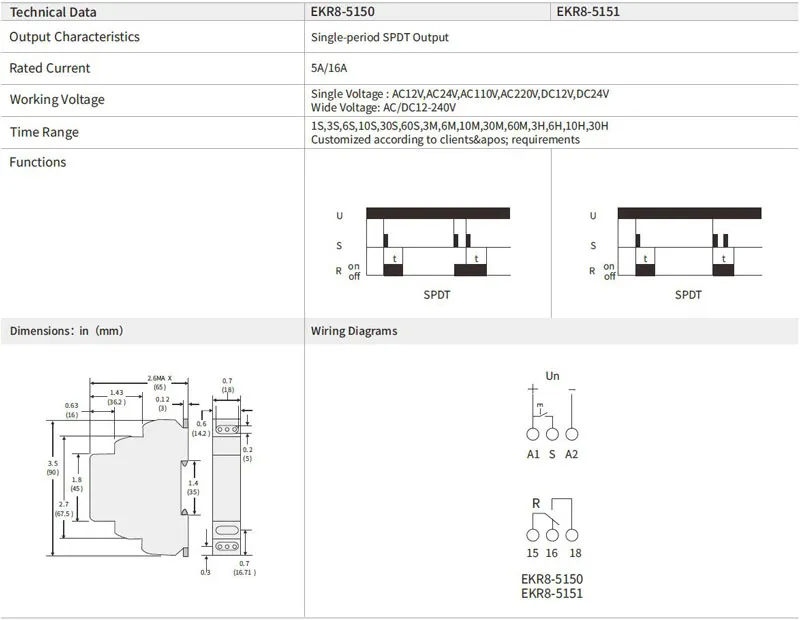Click the EKR8-5151 timing function diagram
The height and width of the screenshot is (620, 800).
(682, 245)
